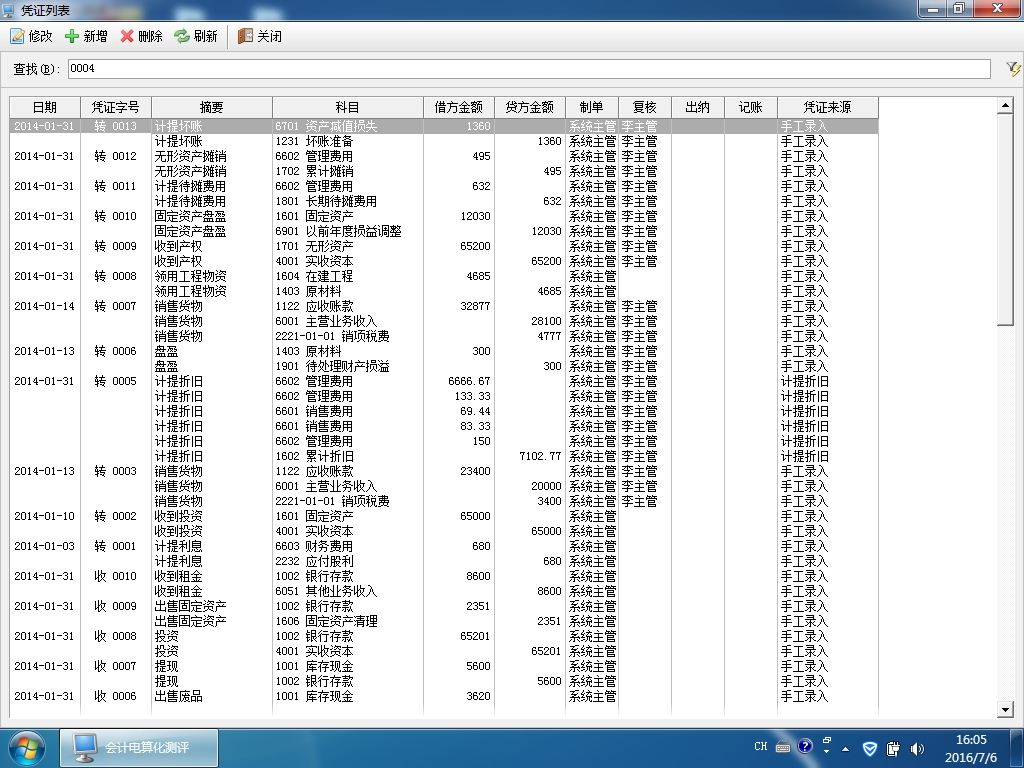The width and height of the screenshot is (1024, 768).
Task: Click the on-screen keyboard tray icon
Action: pyautogui.click(x=783, y=747)
